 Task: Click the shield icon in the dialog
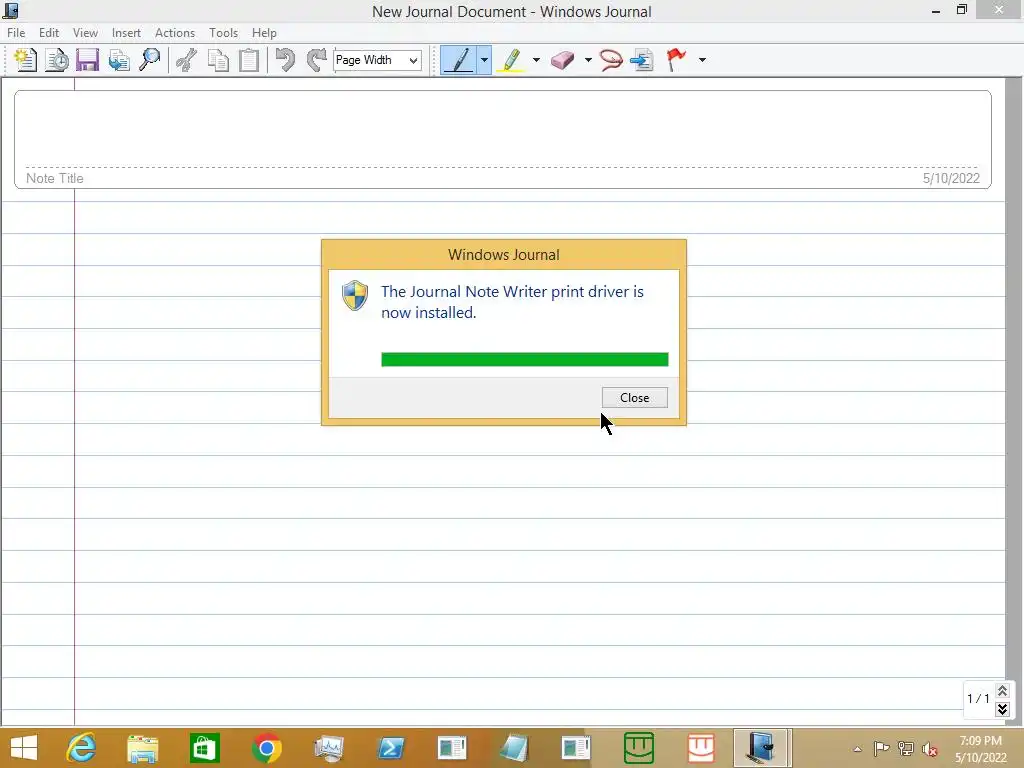pos(355,296)
